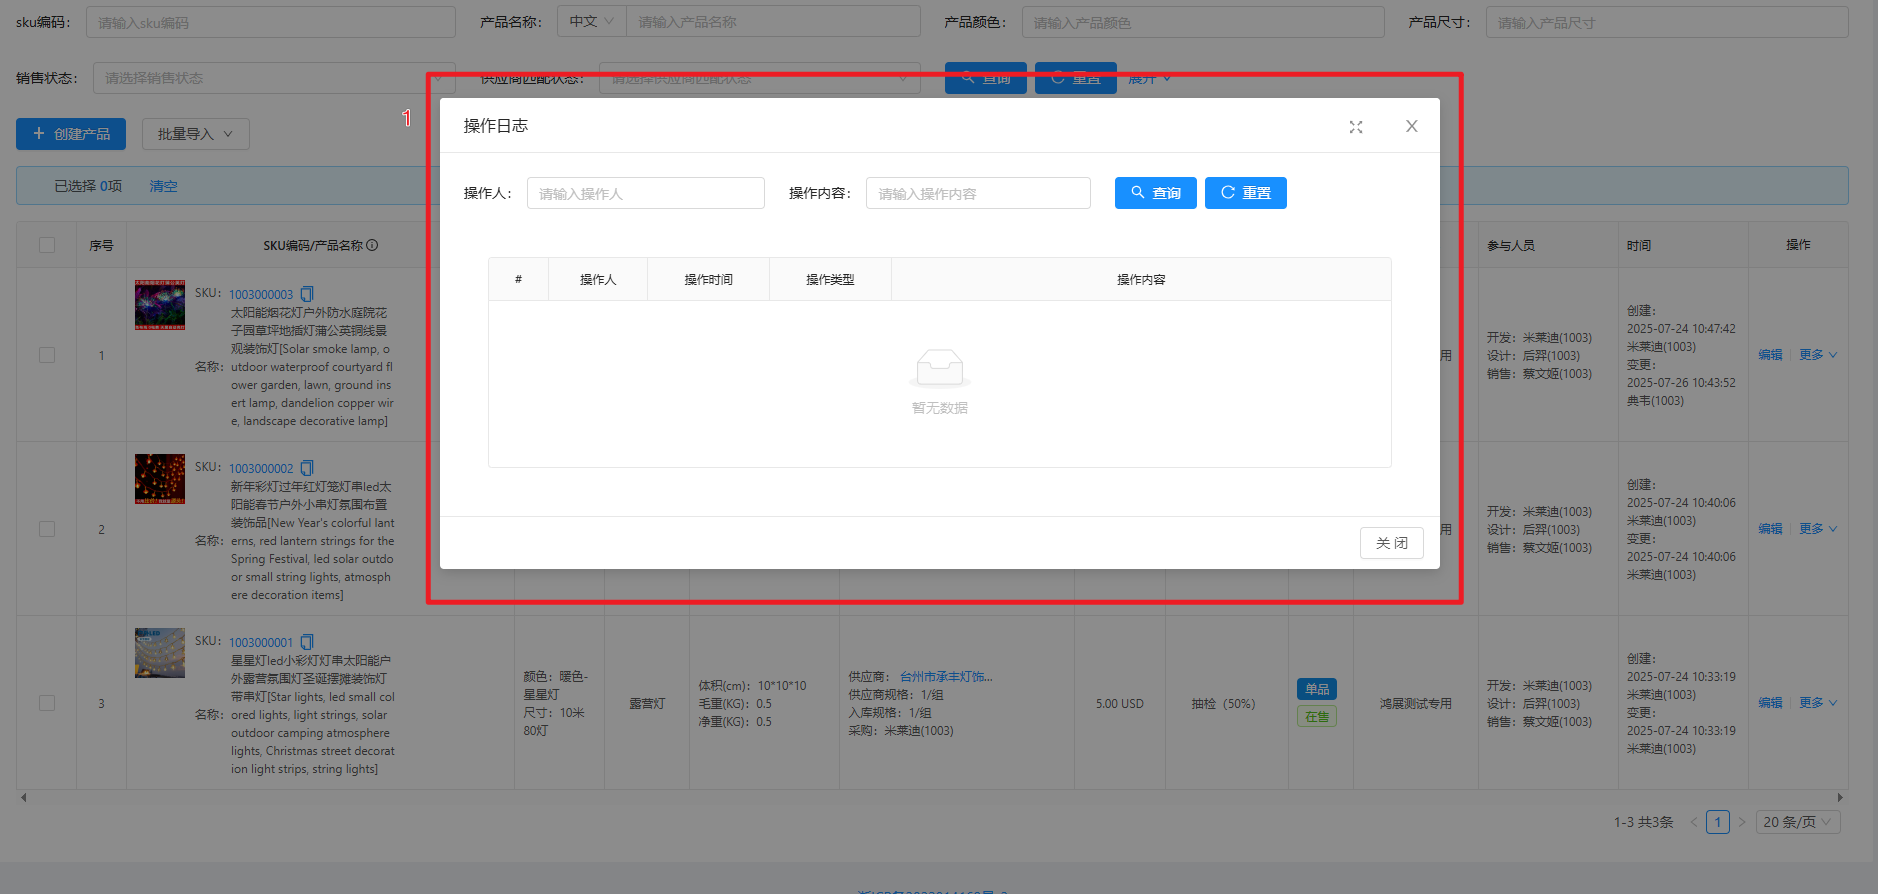Screen dimensions: 1878x894
Task: Copy SKU 1003000002 with copy icon
Action: 307,468
